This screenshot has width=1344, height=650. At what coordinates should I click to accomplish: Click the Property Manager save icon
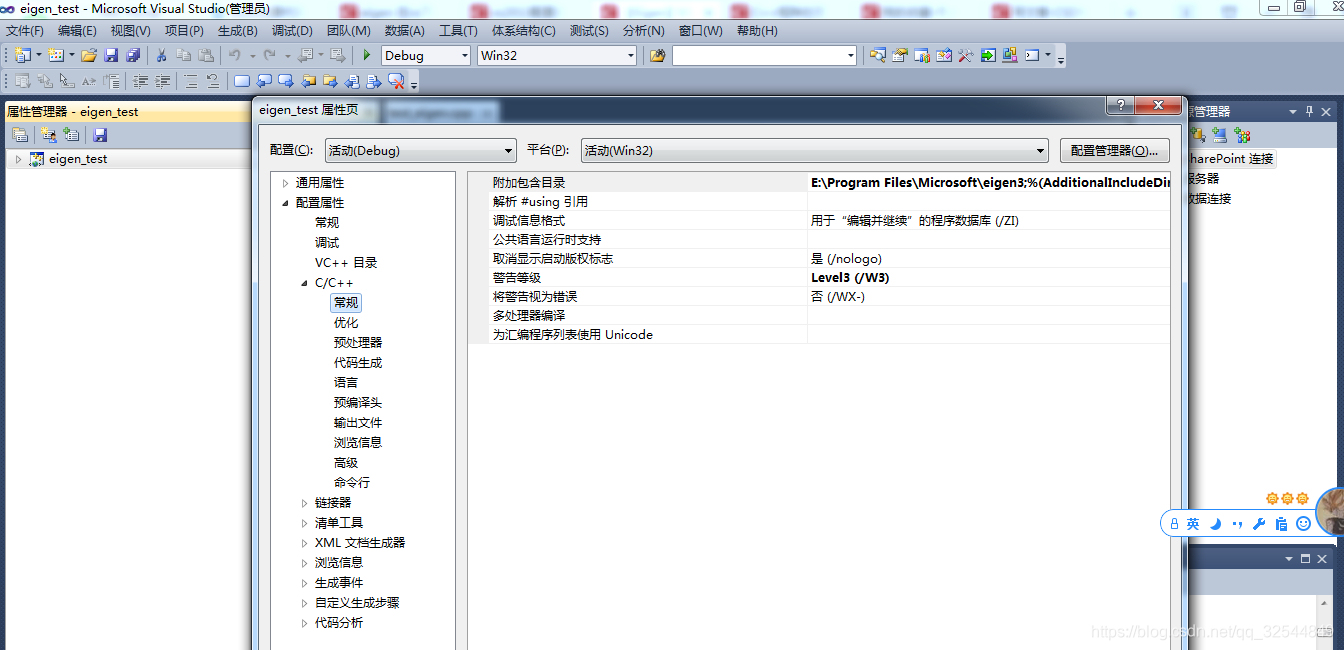[x=100, y=135]
